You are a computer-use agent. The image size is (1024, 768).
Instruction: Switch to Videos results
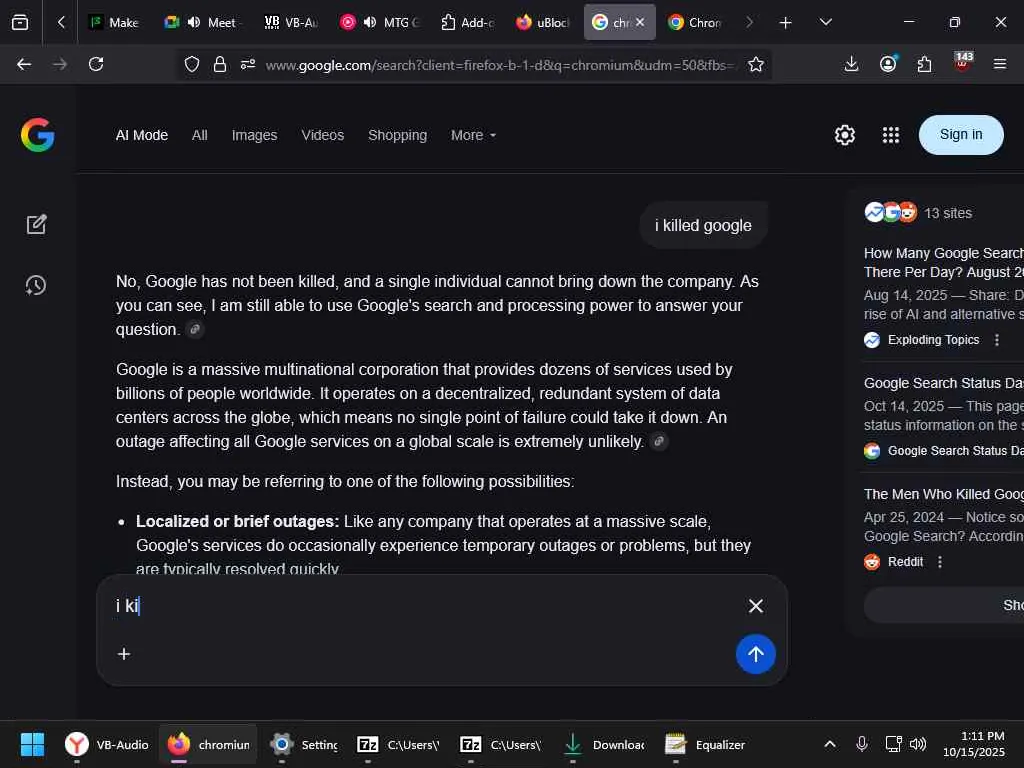pyautogui.click(x=323, y=135)
